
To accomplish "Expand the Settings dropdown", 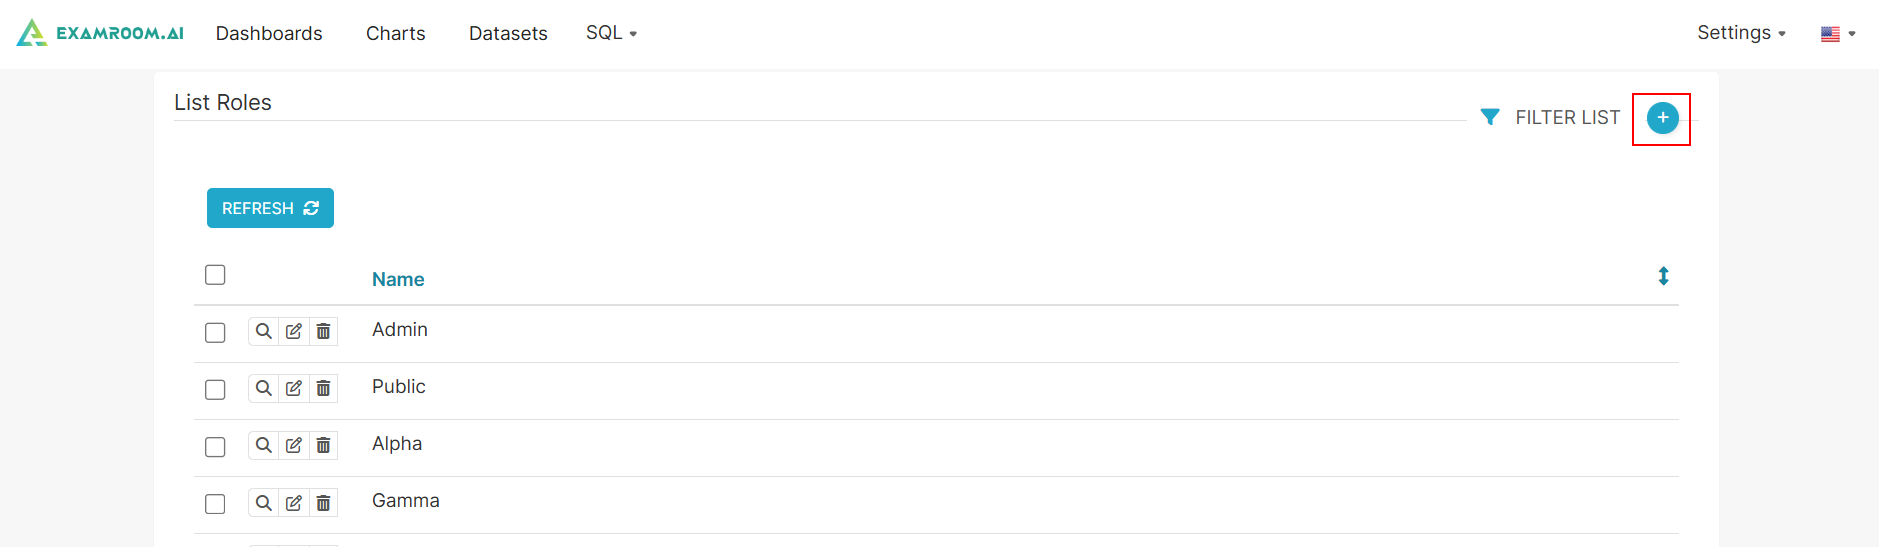I will tap(1741, 33).
